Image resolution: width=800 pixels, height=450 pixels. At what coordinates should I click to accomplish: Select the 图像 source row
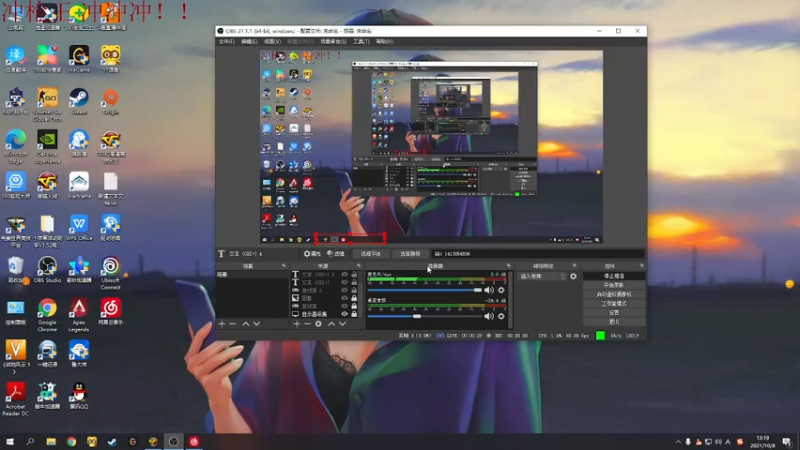[325, 298]
